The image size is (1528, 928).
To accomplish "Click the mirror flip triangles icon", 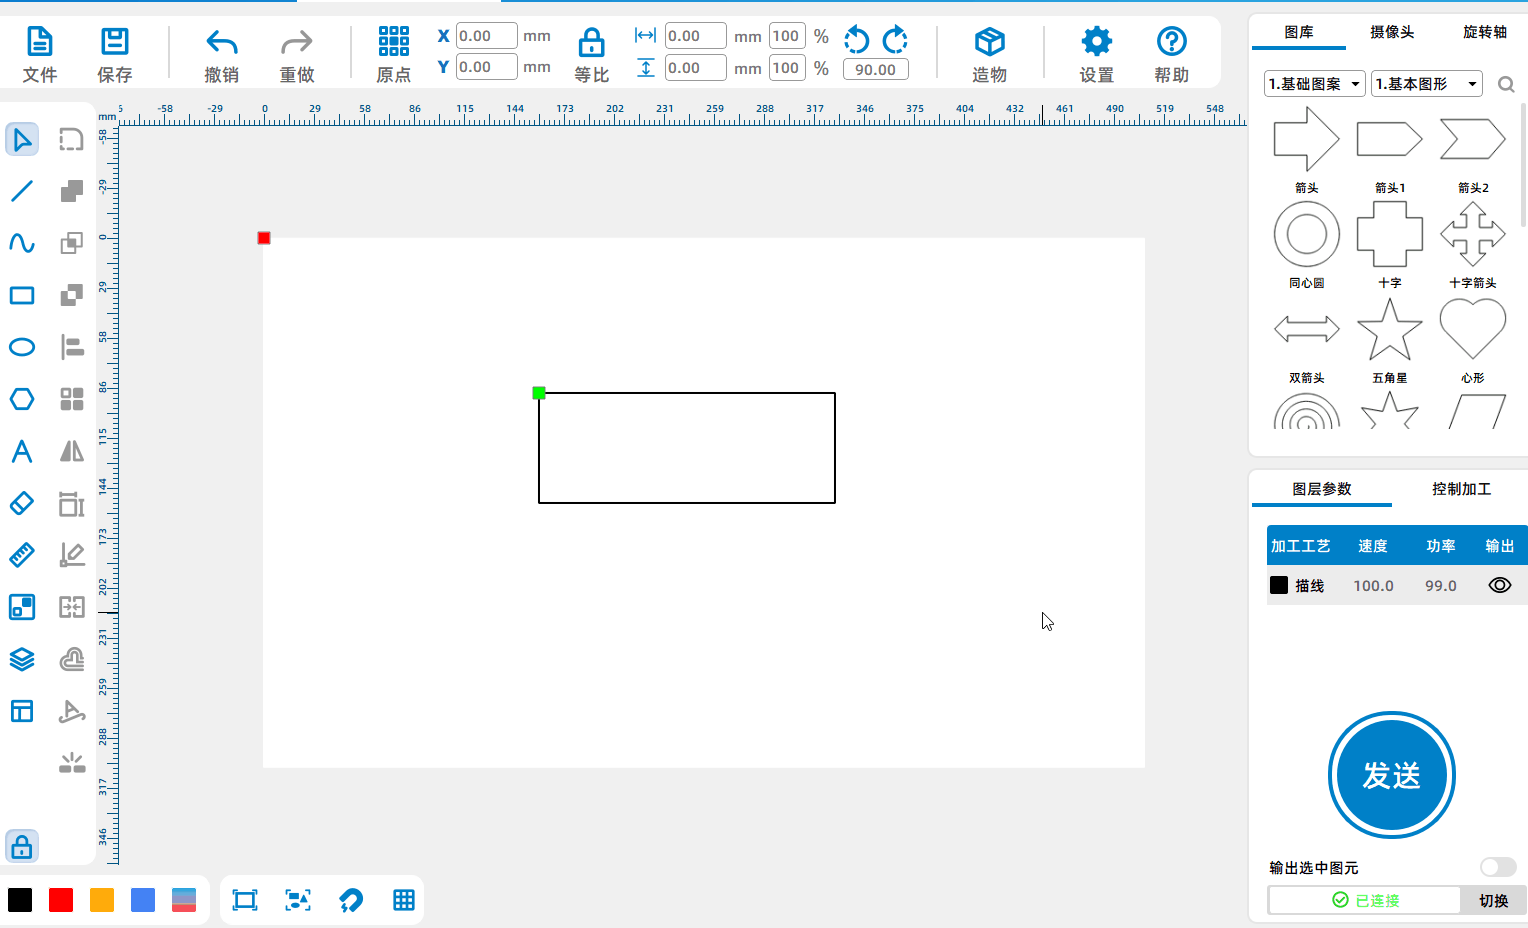I will pos(72,451).
